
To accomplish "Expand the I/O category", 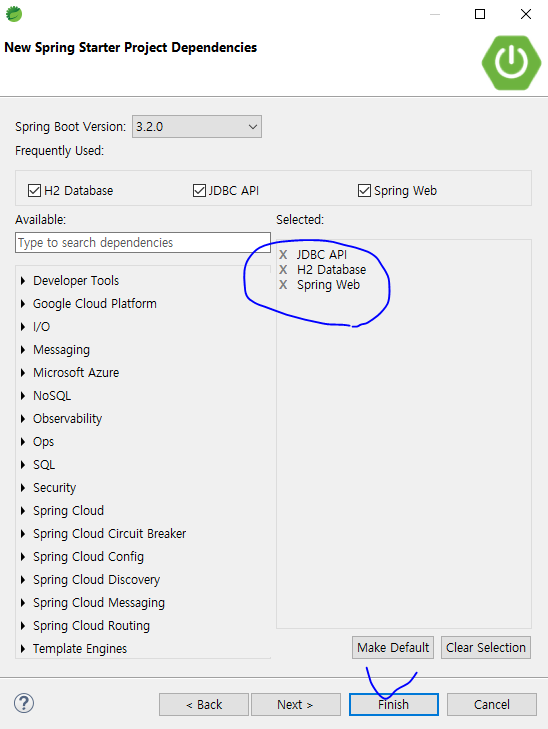I will tap(23, 327).
